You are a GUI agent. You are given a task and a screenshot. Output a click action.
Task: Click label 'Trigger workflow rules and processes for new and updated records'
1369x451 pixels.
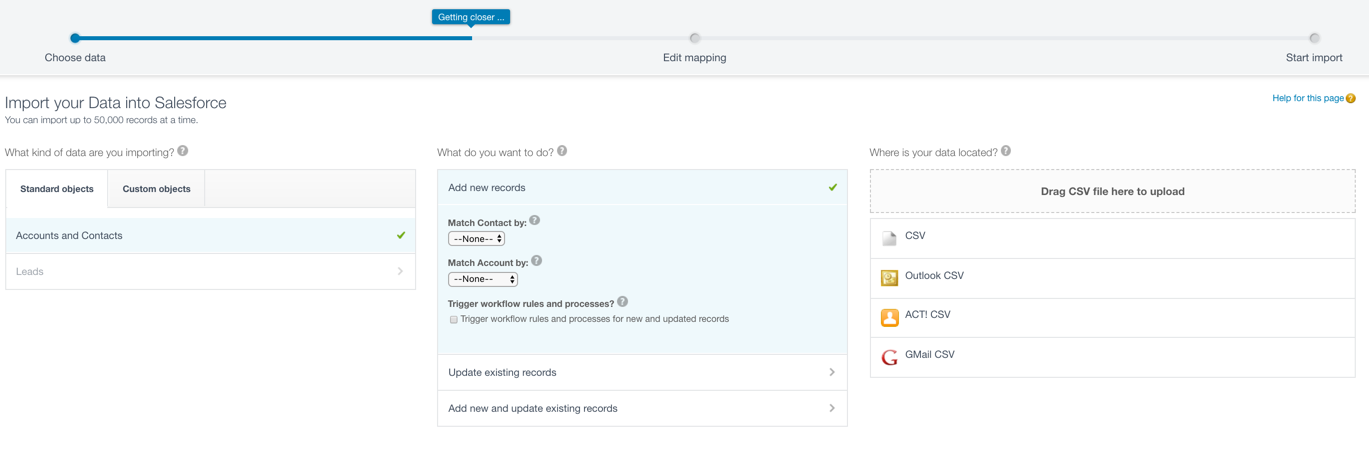(x=595, y=319)
